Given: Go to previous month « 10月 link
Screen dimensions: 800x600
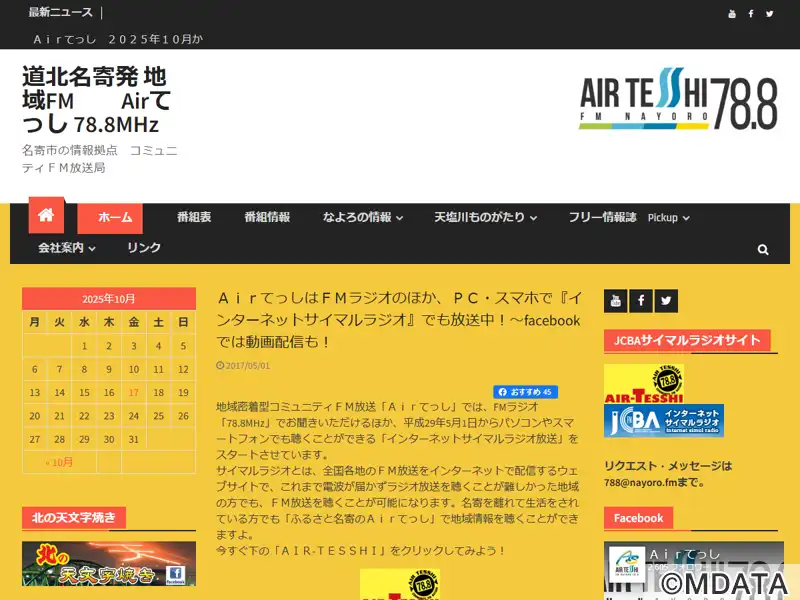Looking at the screenshot, I should pyautogui.click(x=59, y=462).
